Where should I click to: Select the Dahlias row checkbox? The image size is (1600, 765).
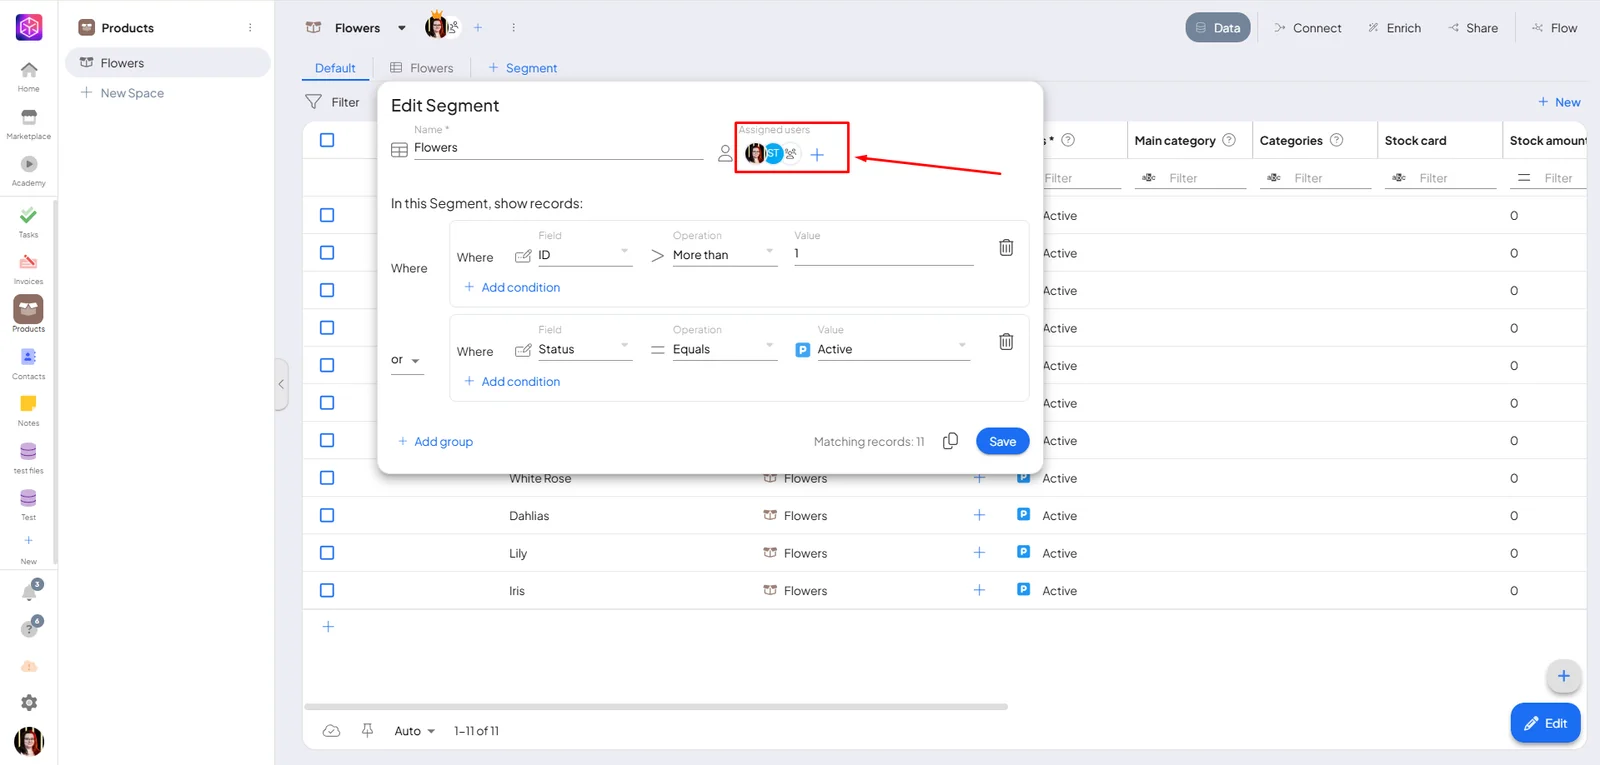coord(327,515)
